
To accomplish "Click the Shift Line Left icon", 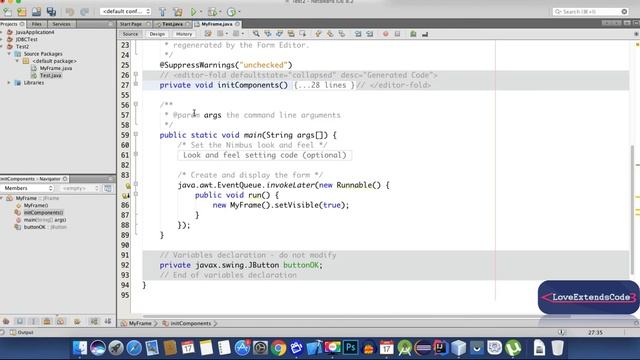I will coord(358,34).
